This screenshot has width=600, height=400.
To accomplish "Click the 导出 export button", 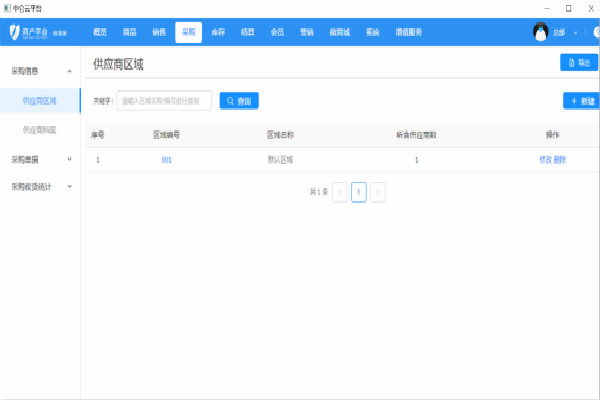I will pyautogui.click(x=578, y=63).
